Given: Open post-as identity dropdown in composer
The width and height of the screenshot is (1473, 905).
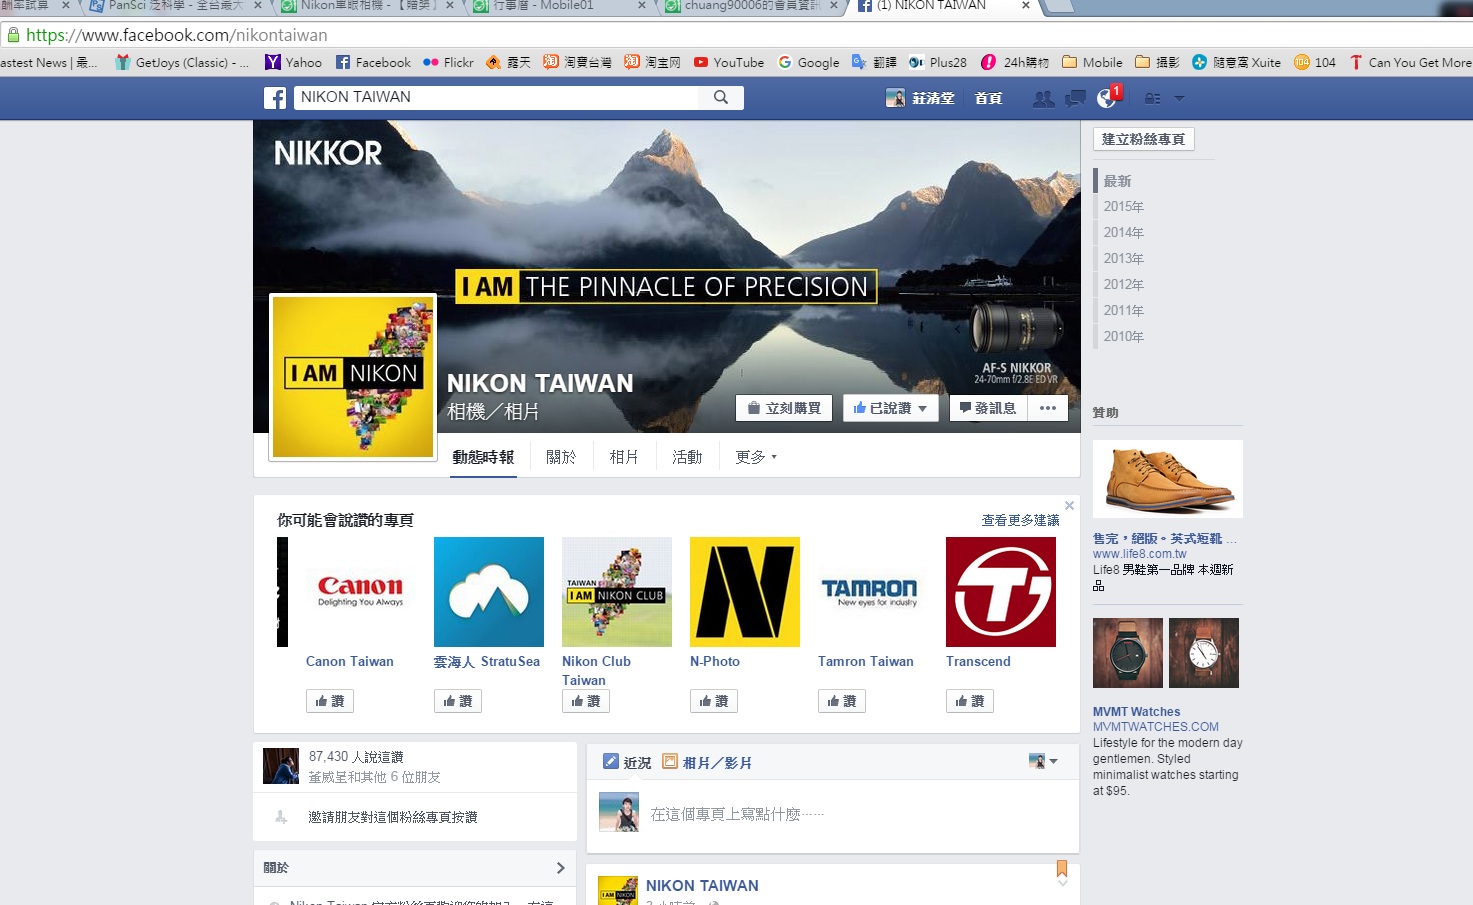Looking at the screenshot, I should tap(1043, 762).
